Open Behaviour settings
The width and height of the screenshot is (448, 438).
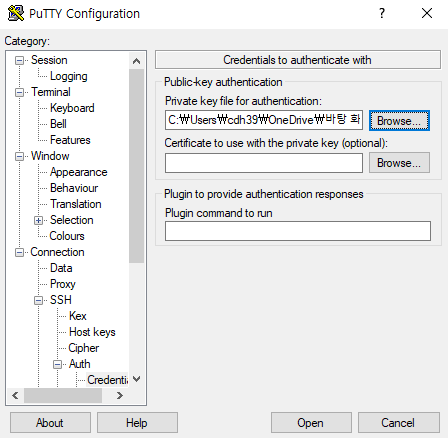[74, 188]
